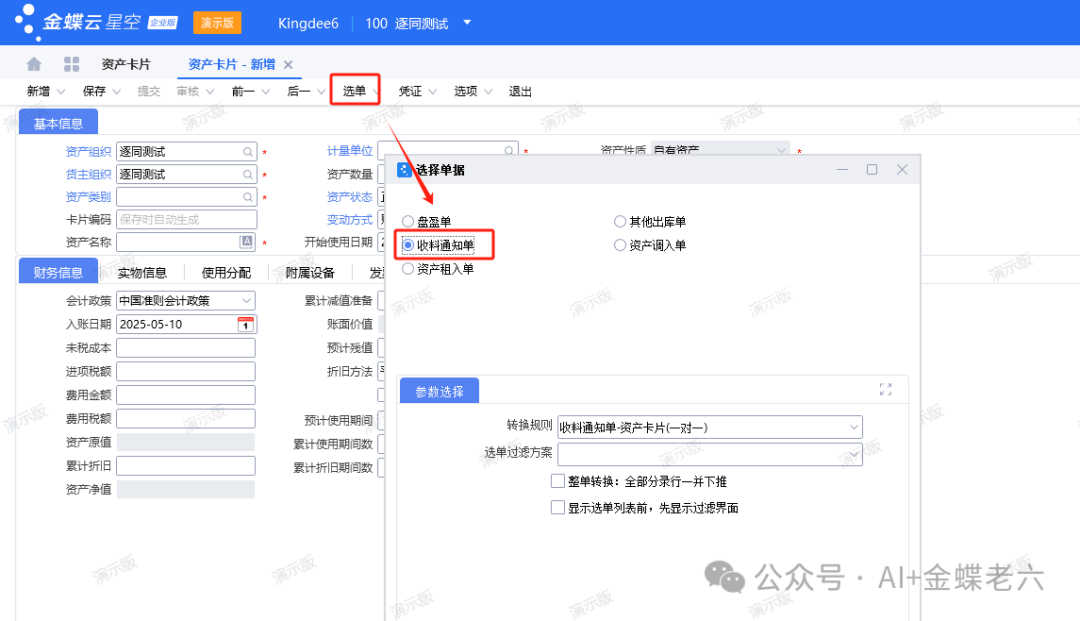
Task: Open calendar picker for 入账日期
Action: [245, 324]
